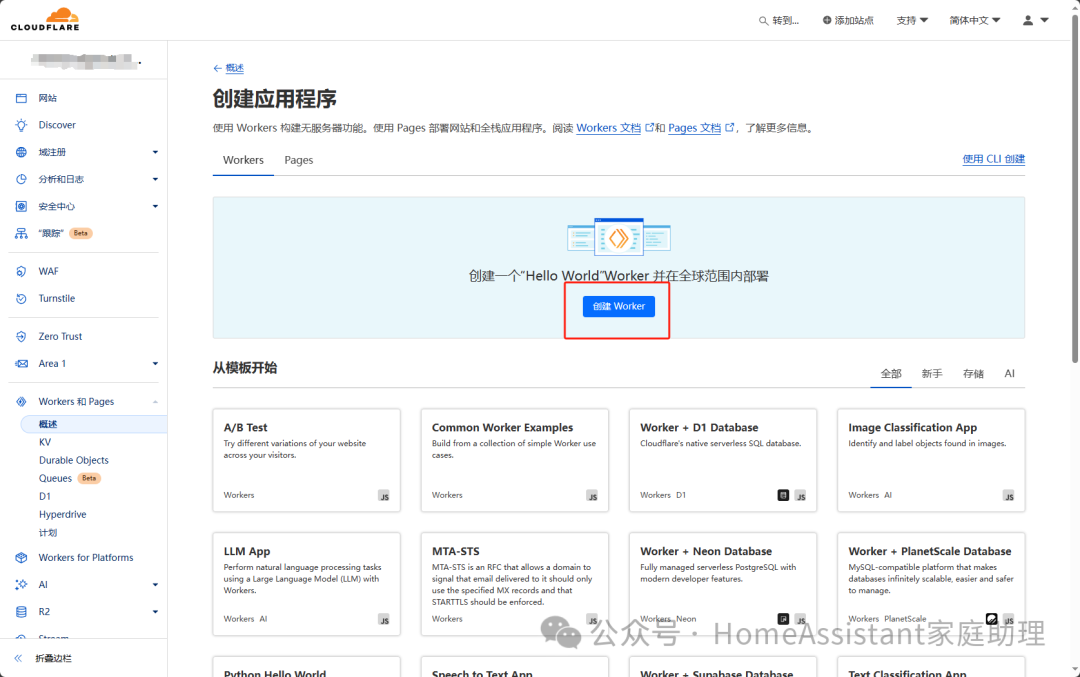Open the Pages 文档 link
This screenshot has height=677, width=1080.
[694, 127]
